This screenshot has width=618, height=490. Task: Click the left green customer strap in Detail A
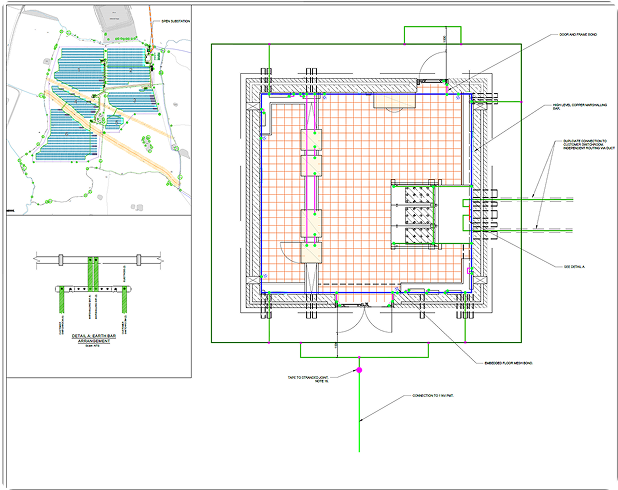pos(61,300)
